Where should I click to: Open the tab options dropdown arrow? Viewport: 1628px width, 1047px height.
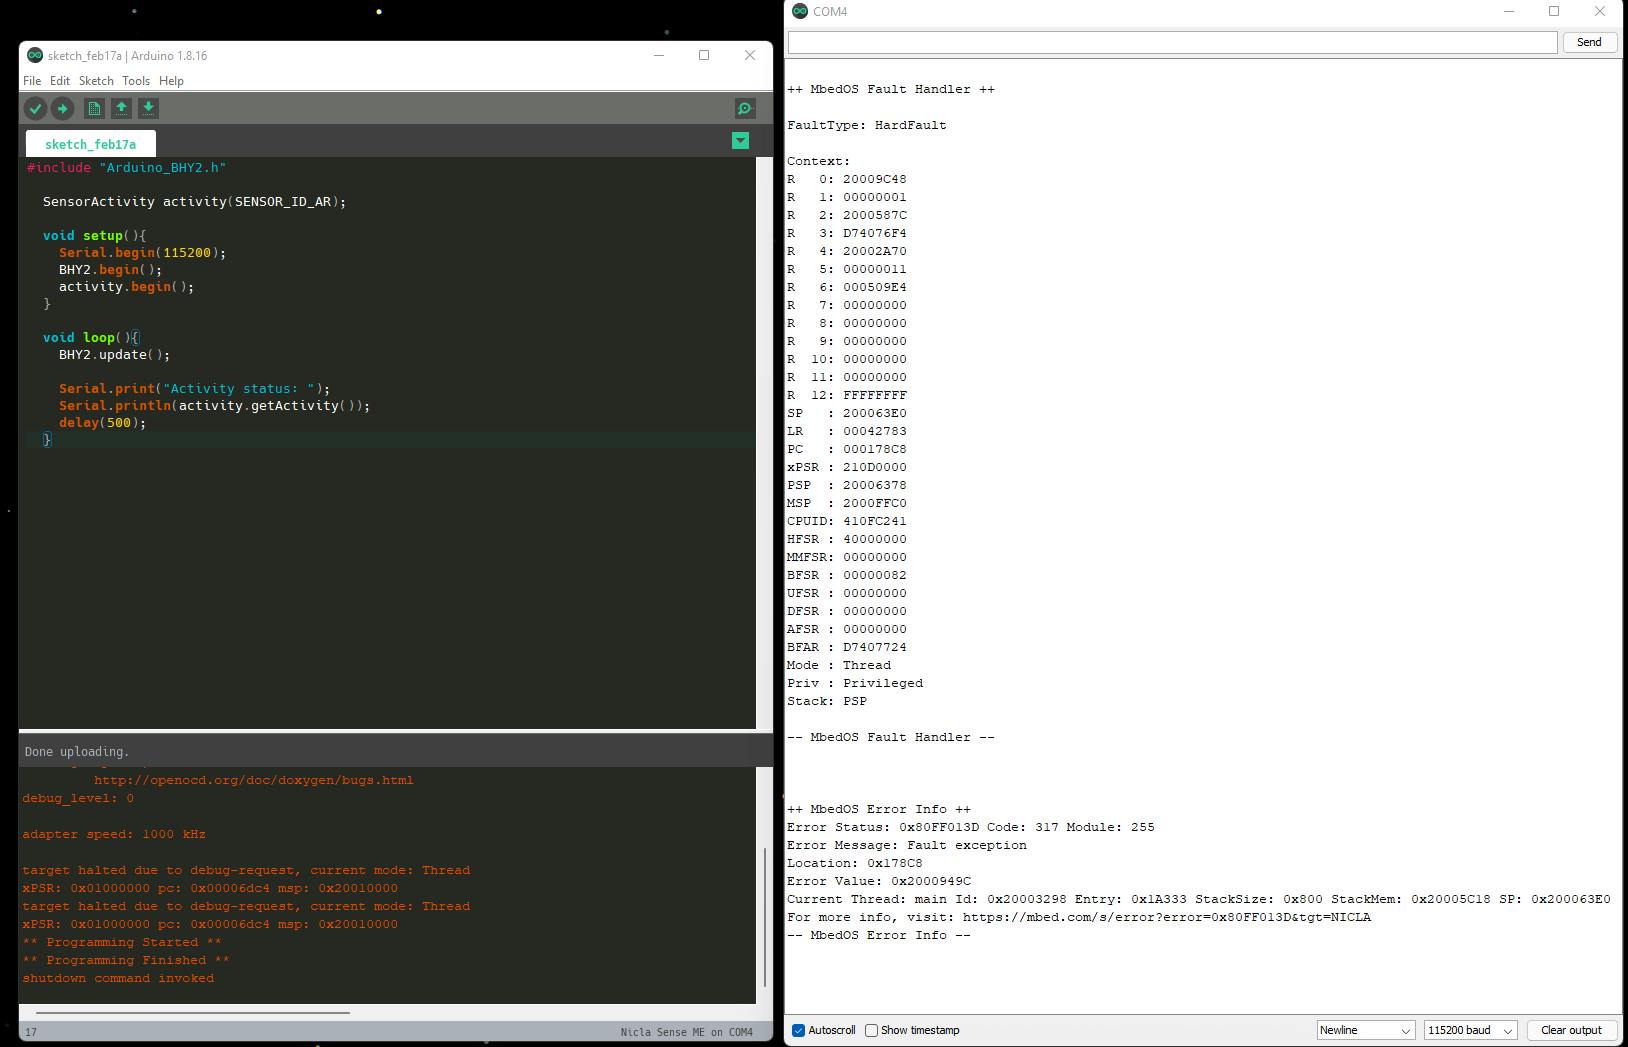click(740, 141)
